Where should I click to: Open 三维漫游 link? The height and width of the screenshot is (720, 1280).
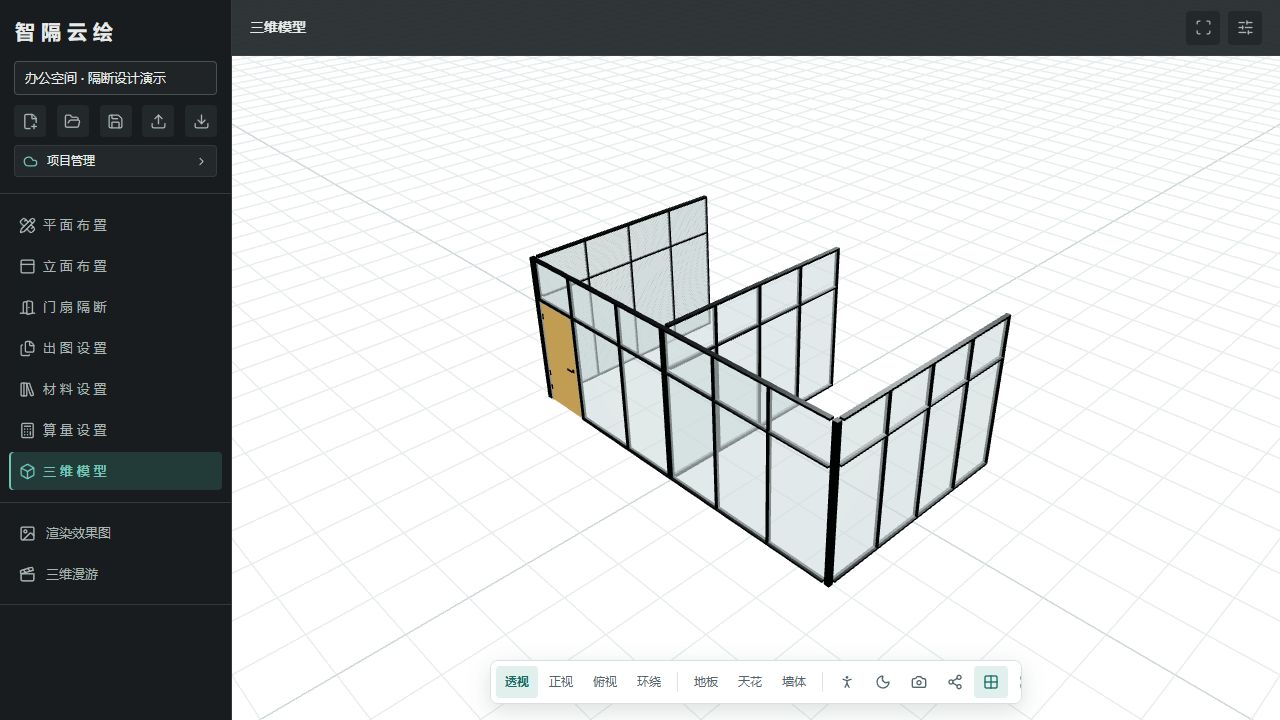click(x=115, y=574)
